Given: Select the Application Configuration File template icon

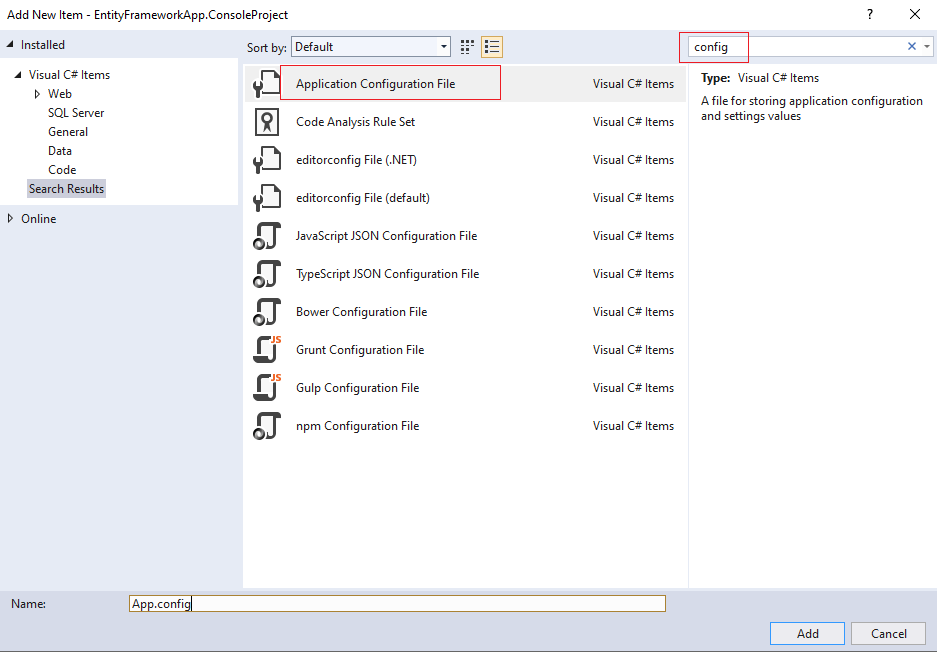Looking at the screenshot, I should pyautogui.click(x=266, y=83).
